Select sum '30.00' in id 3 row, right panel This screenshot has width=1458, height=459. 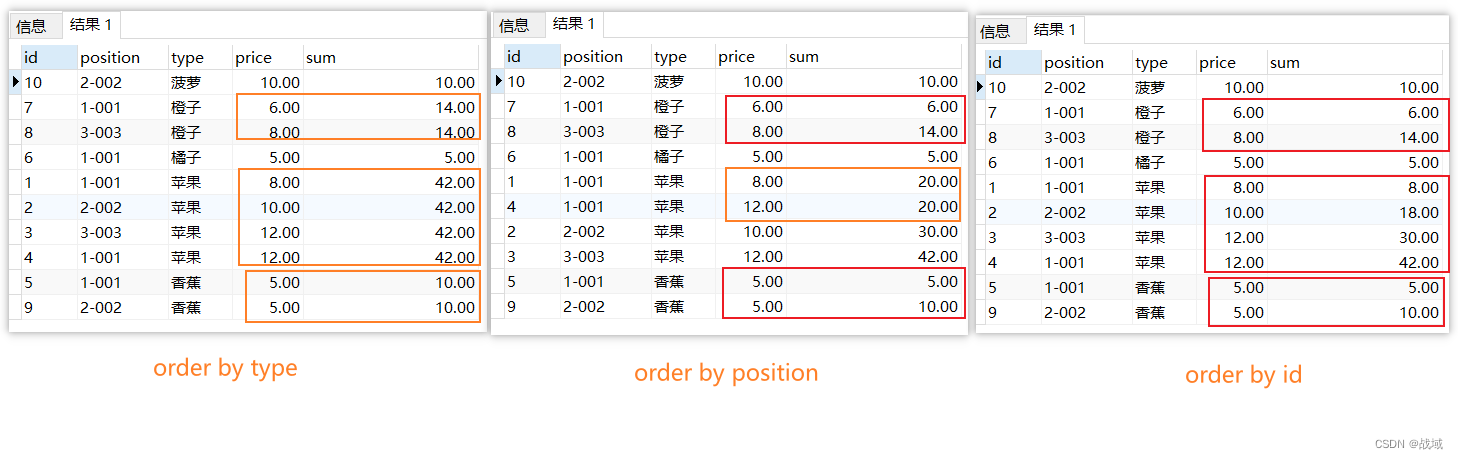(x=1356, y=238)
